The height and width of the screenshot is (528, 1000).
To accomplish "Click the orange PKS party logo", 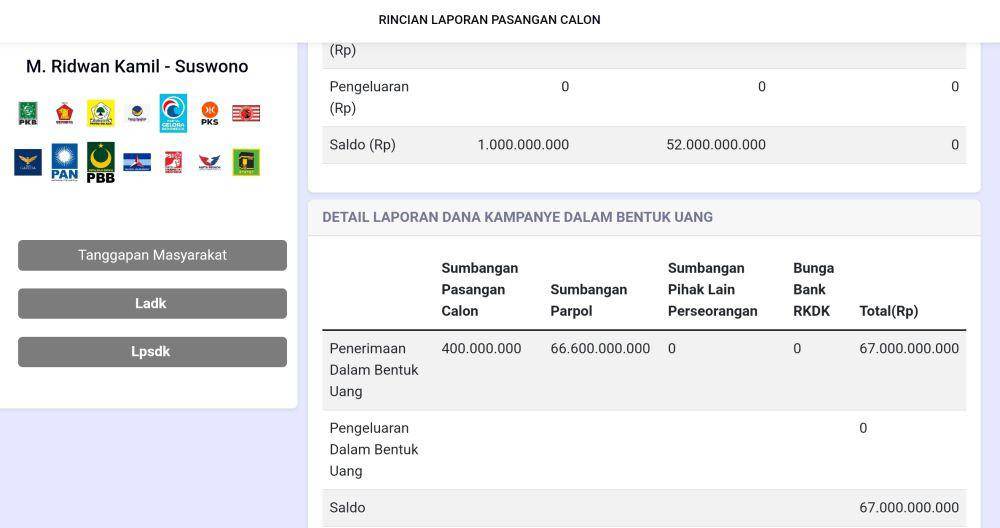I will click(210, 114).
